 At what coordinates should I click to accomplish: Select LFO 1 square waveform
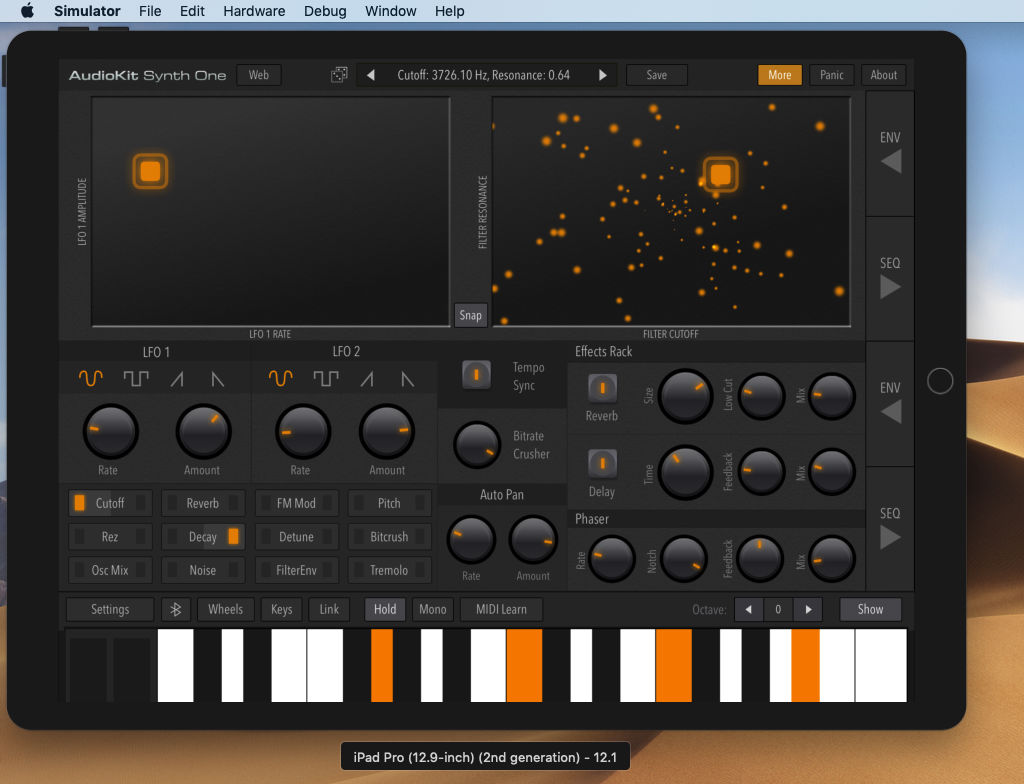[136, 378]
